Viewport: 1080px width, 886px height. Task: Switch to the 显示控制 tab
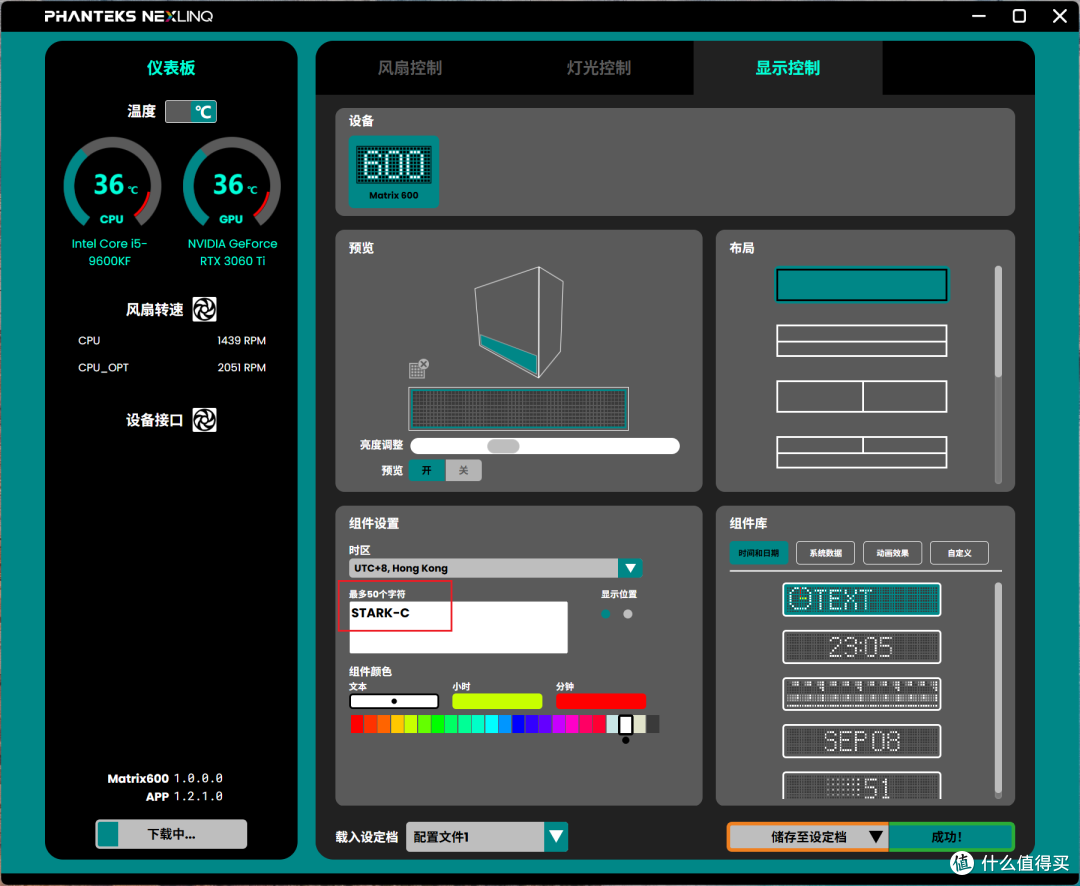point(788,68)
